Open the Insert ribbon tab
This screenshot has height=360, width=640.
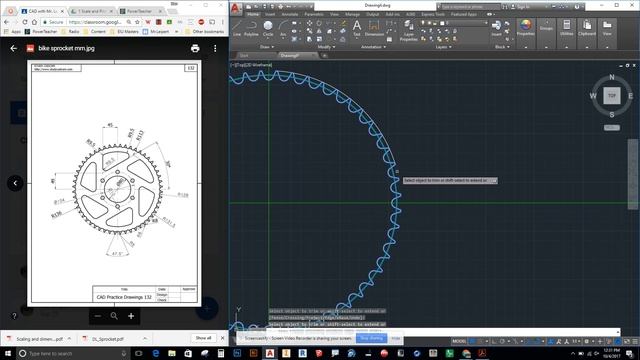(270, 14)
